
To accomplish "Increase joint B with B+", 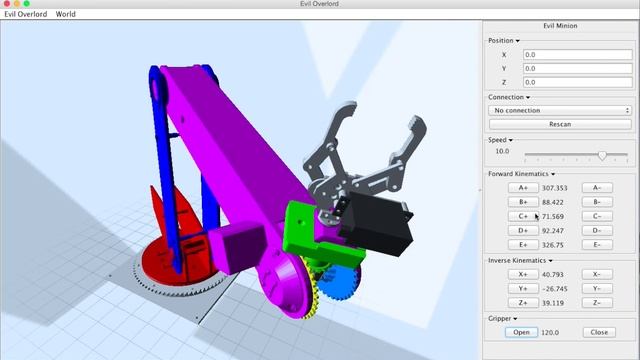I will [x=523, y=202].
